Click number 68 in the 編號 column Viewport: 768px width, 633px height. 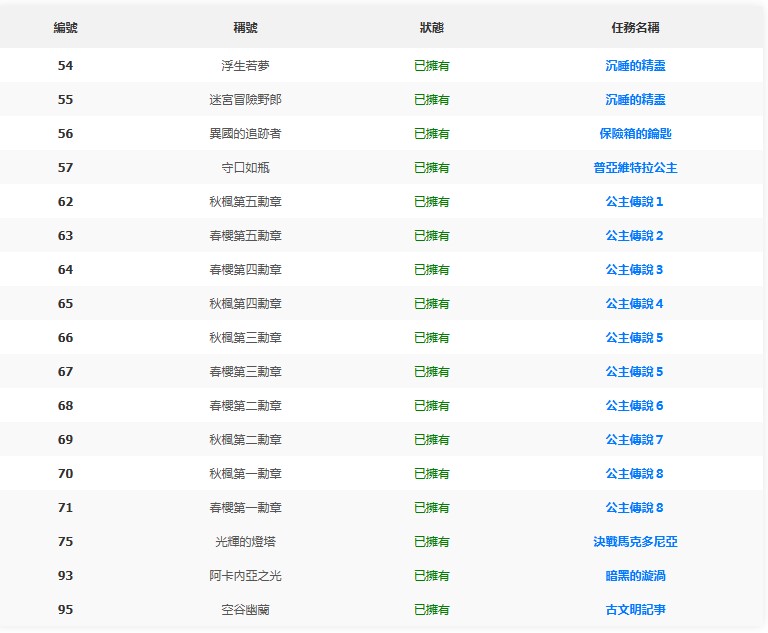pyautogui.click(x=66, y=406)
